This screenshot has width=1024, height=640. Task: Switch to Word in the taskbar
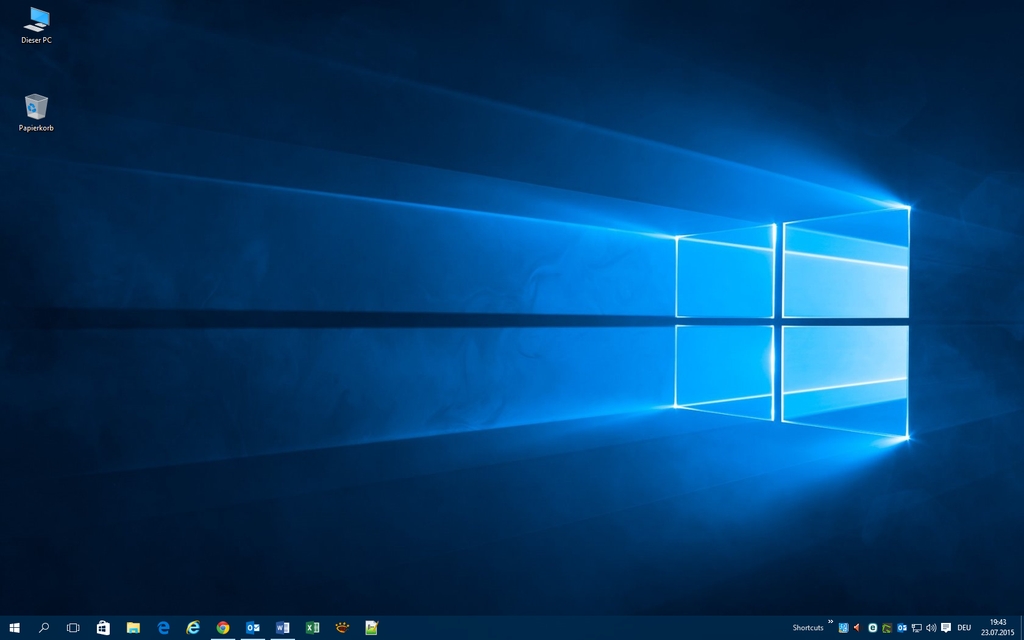pos(283,628)
